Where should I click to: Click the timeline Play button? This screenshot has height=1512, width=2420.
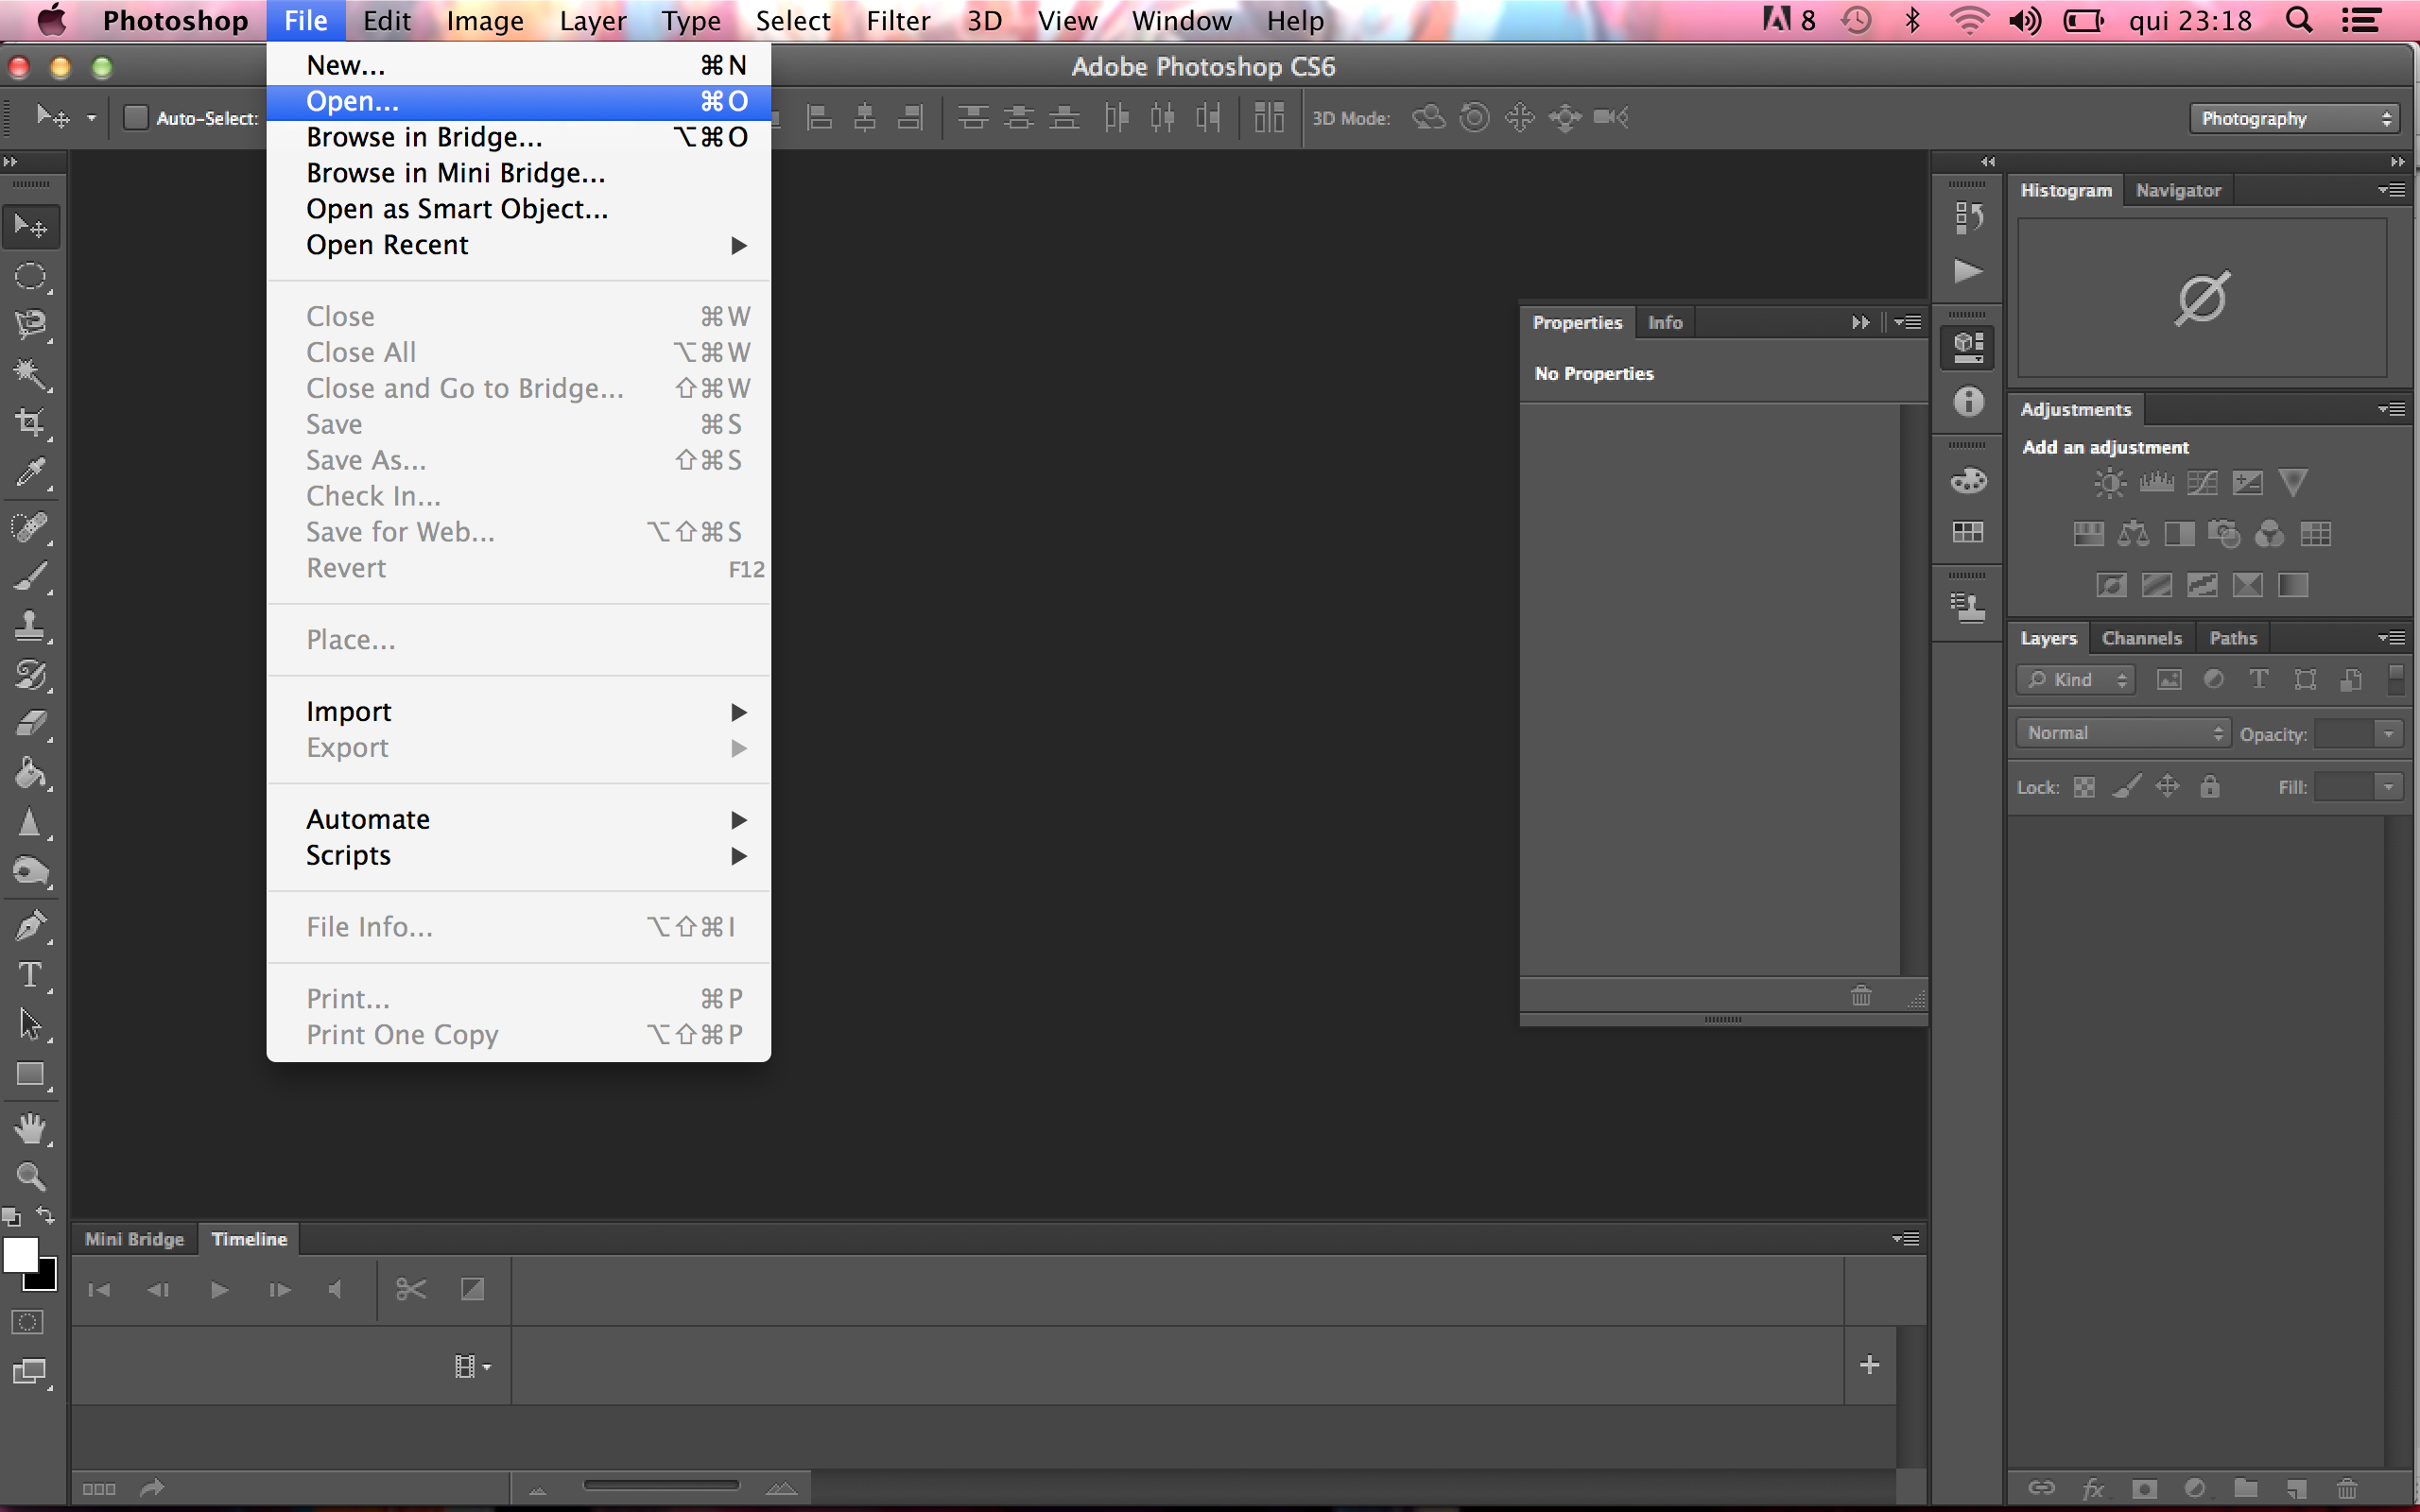tap(219, 1290)
